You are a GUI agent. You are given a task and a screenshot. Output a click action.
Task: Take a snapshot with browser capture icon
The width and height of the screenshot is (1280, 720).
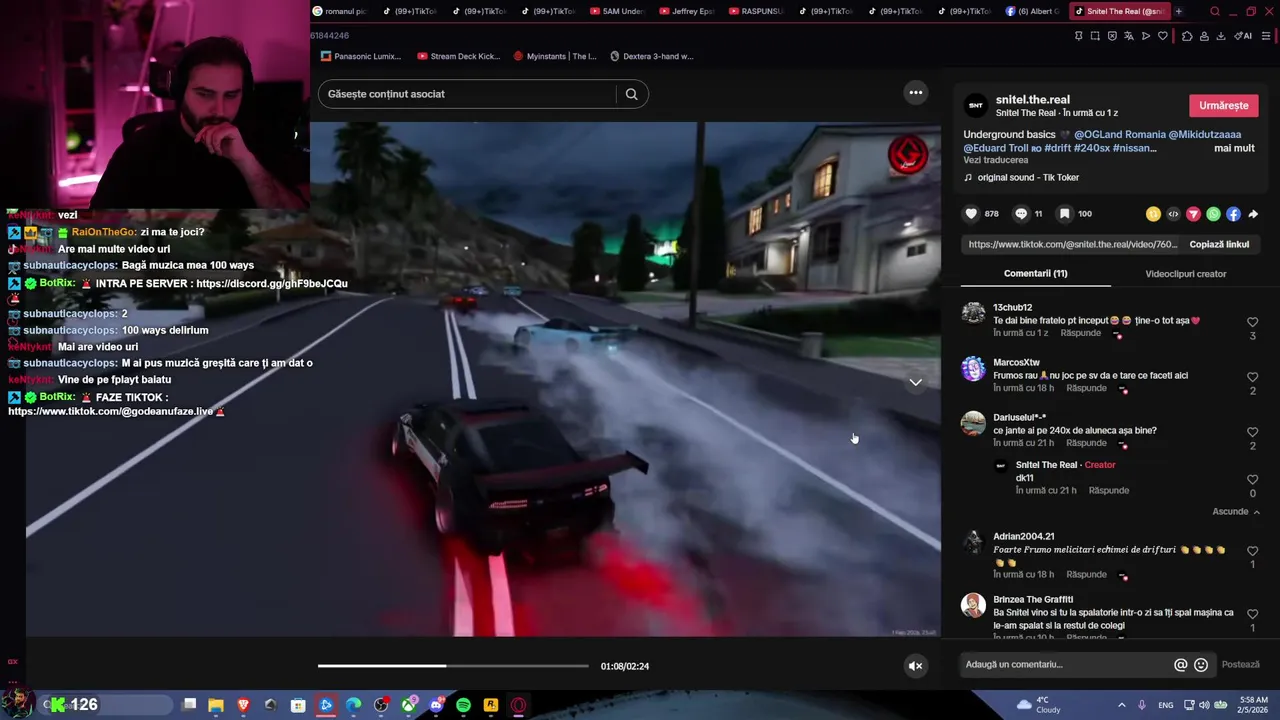1095,36
